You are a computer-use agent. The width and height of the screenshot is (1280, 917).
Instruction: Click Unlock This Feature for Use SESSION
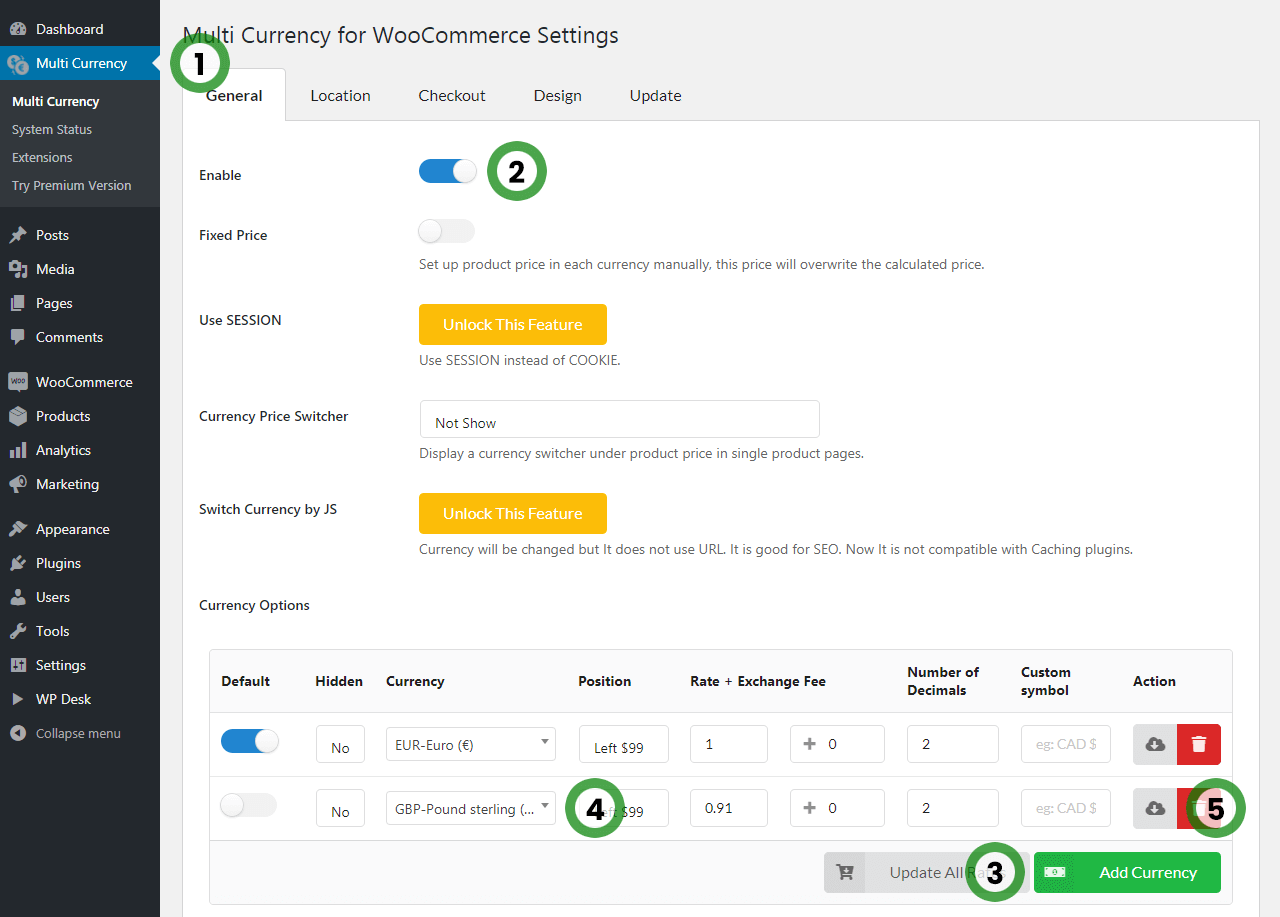pyautogui.click(x=513, y=325)
